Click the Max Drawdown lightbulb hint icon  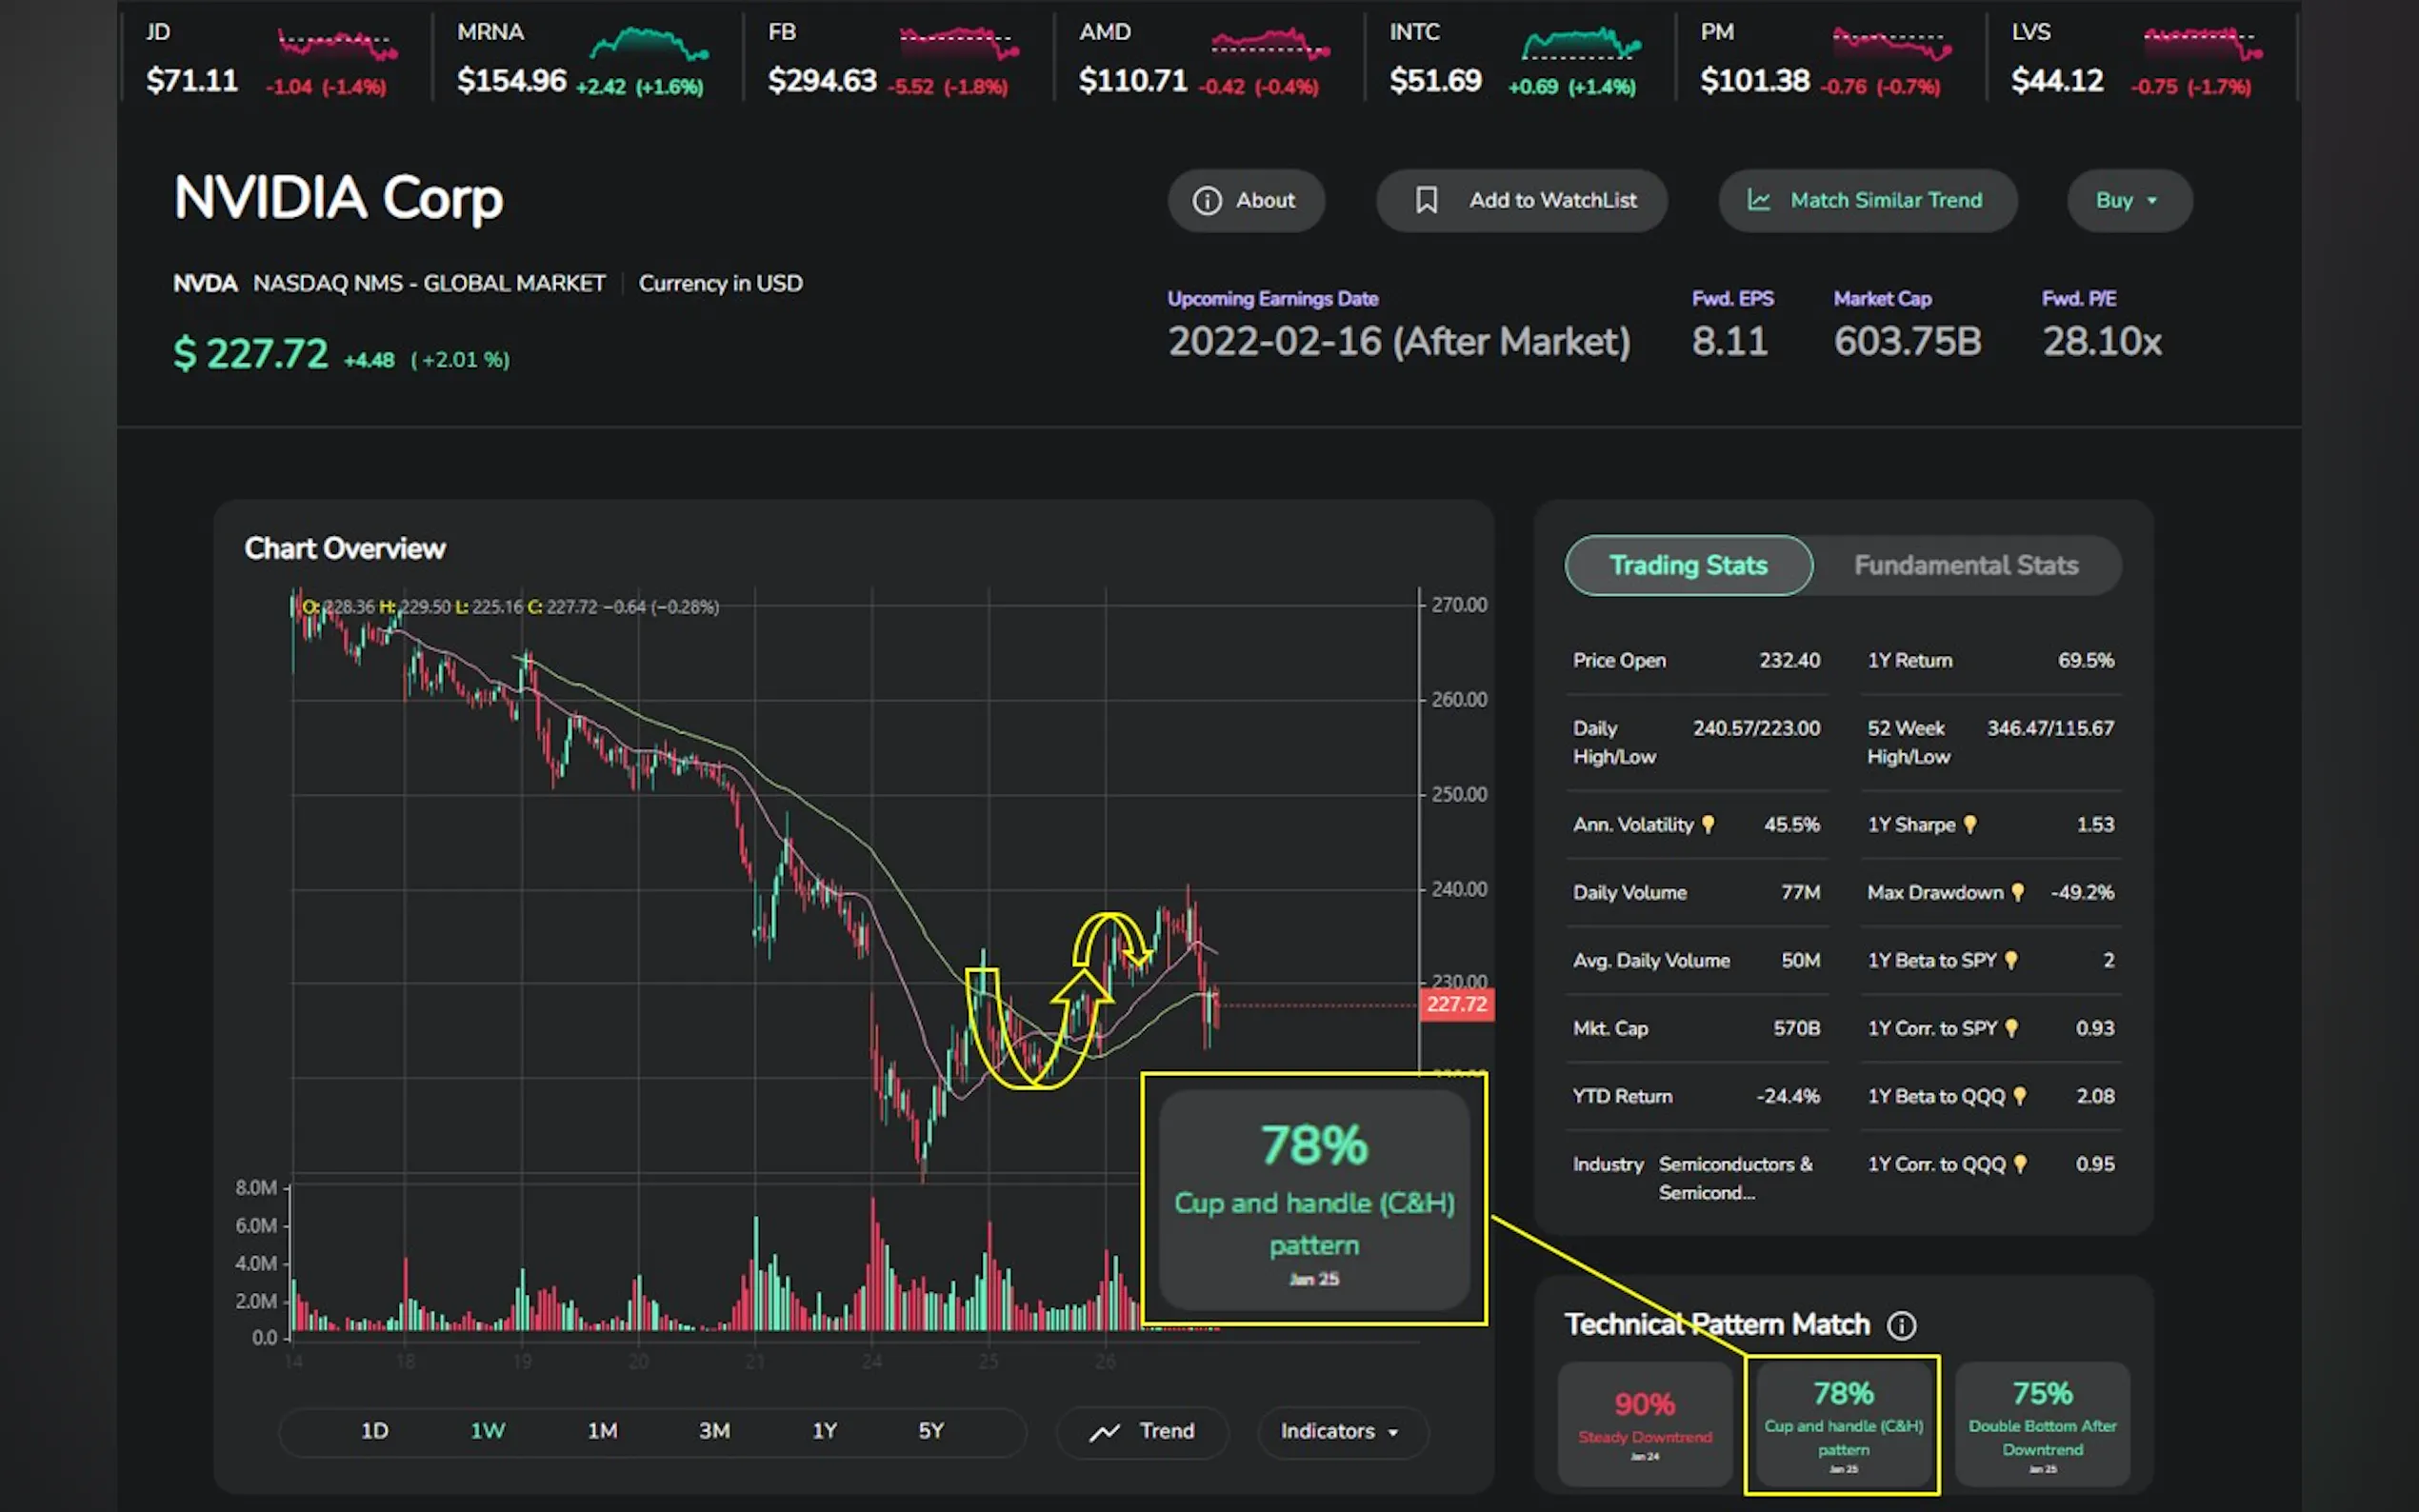click(2017, 892)
